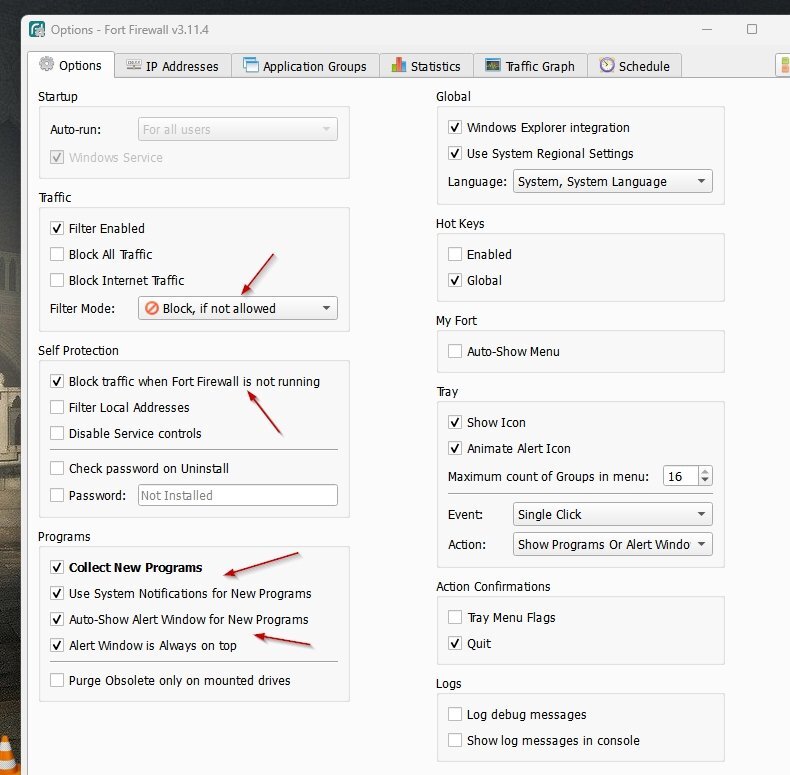Click the VLC cone icon on desktop

(x=7, y=754)
